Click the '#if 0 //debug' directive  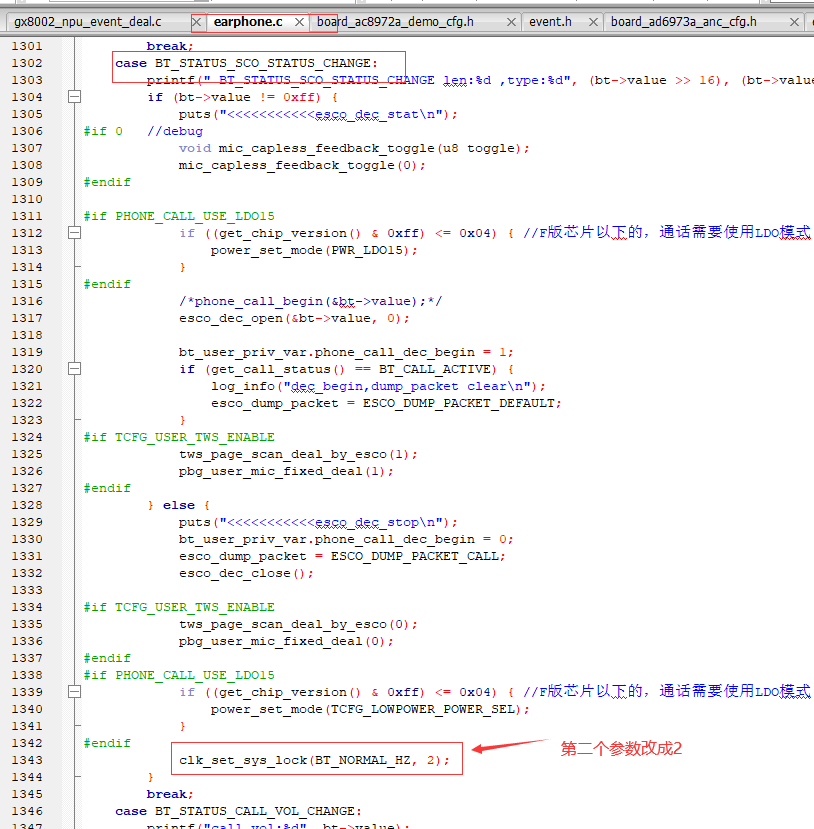point(143,131)
